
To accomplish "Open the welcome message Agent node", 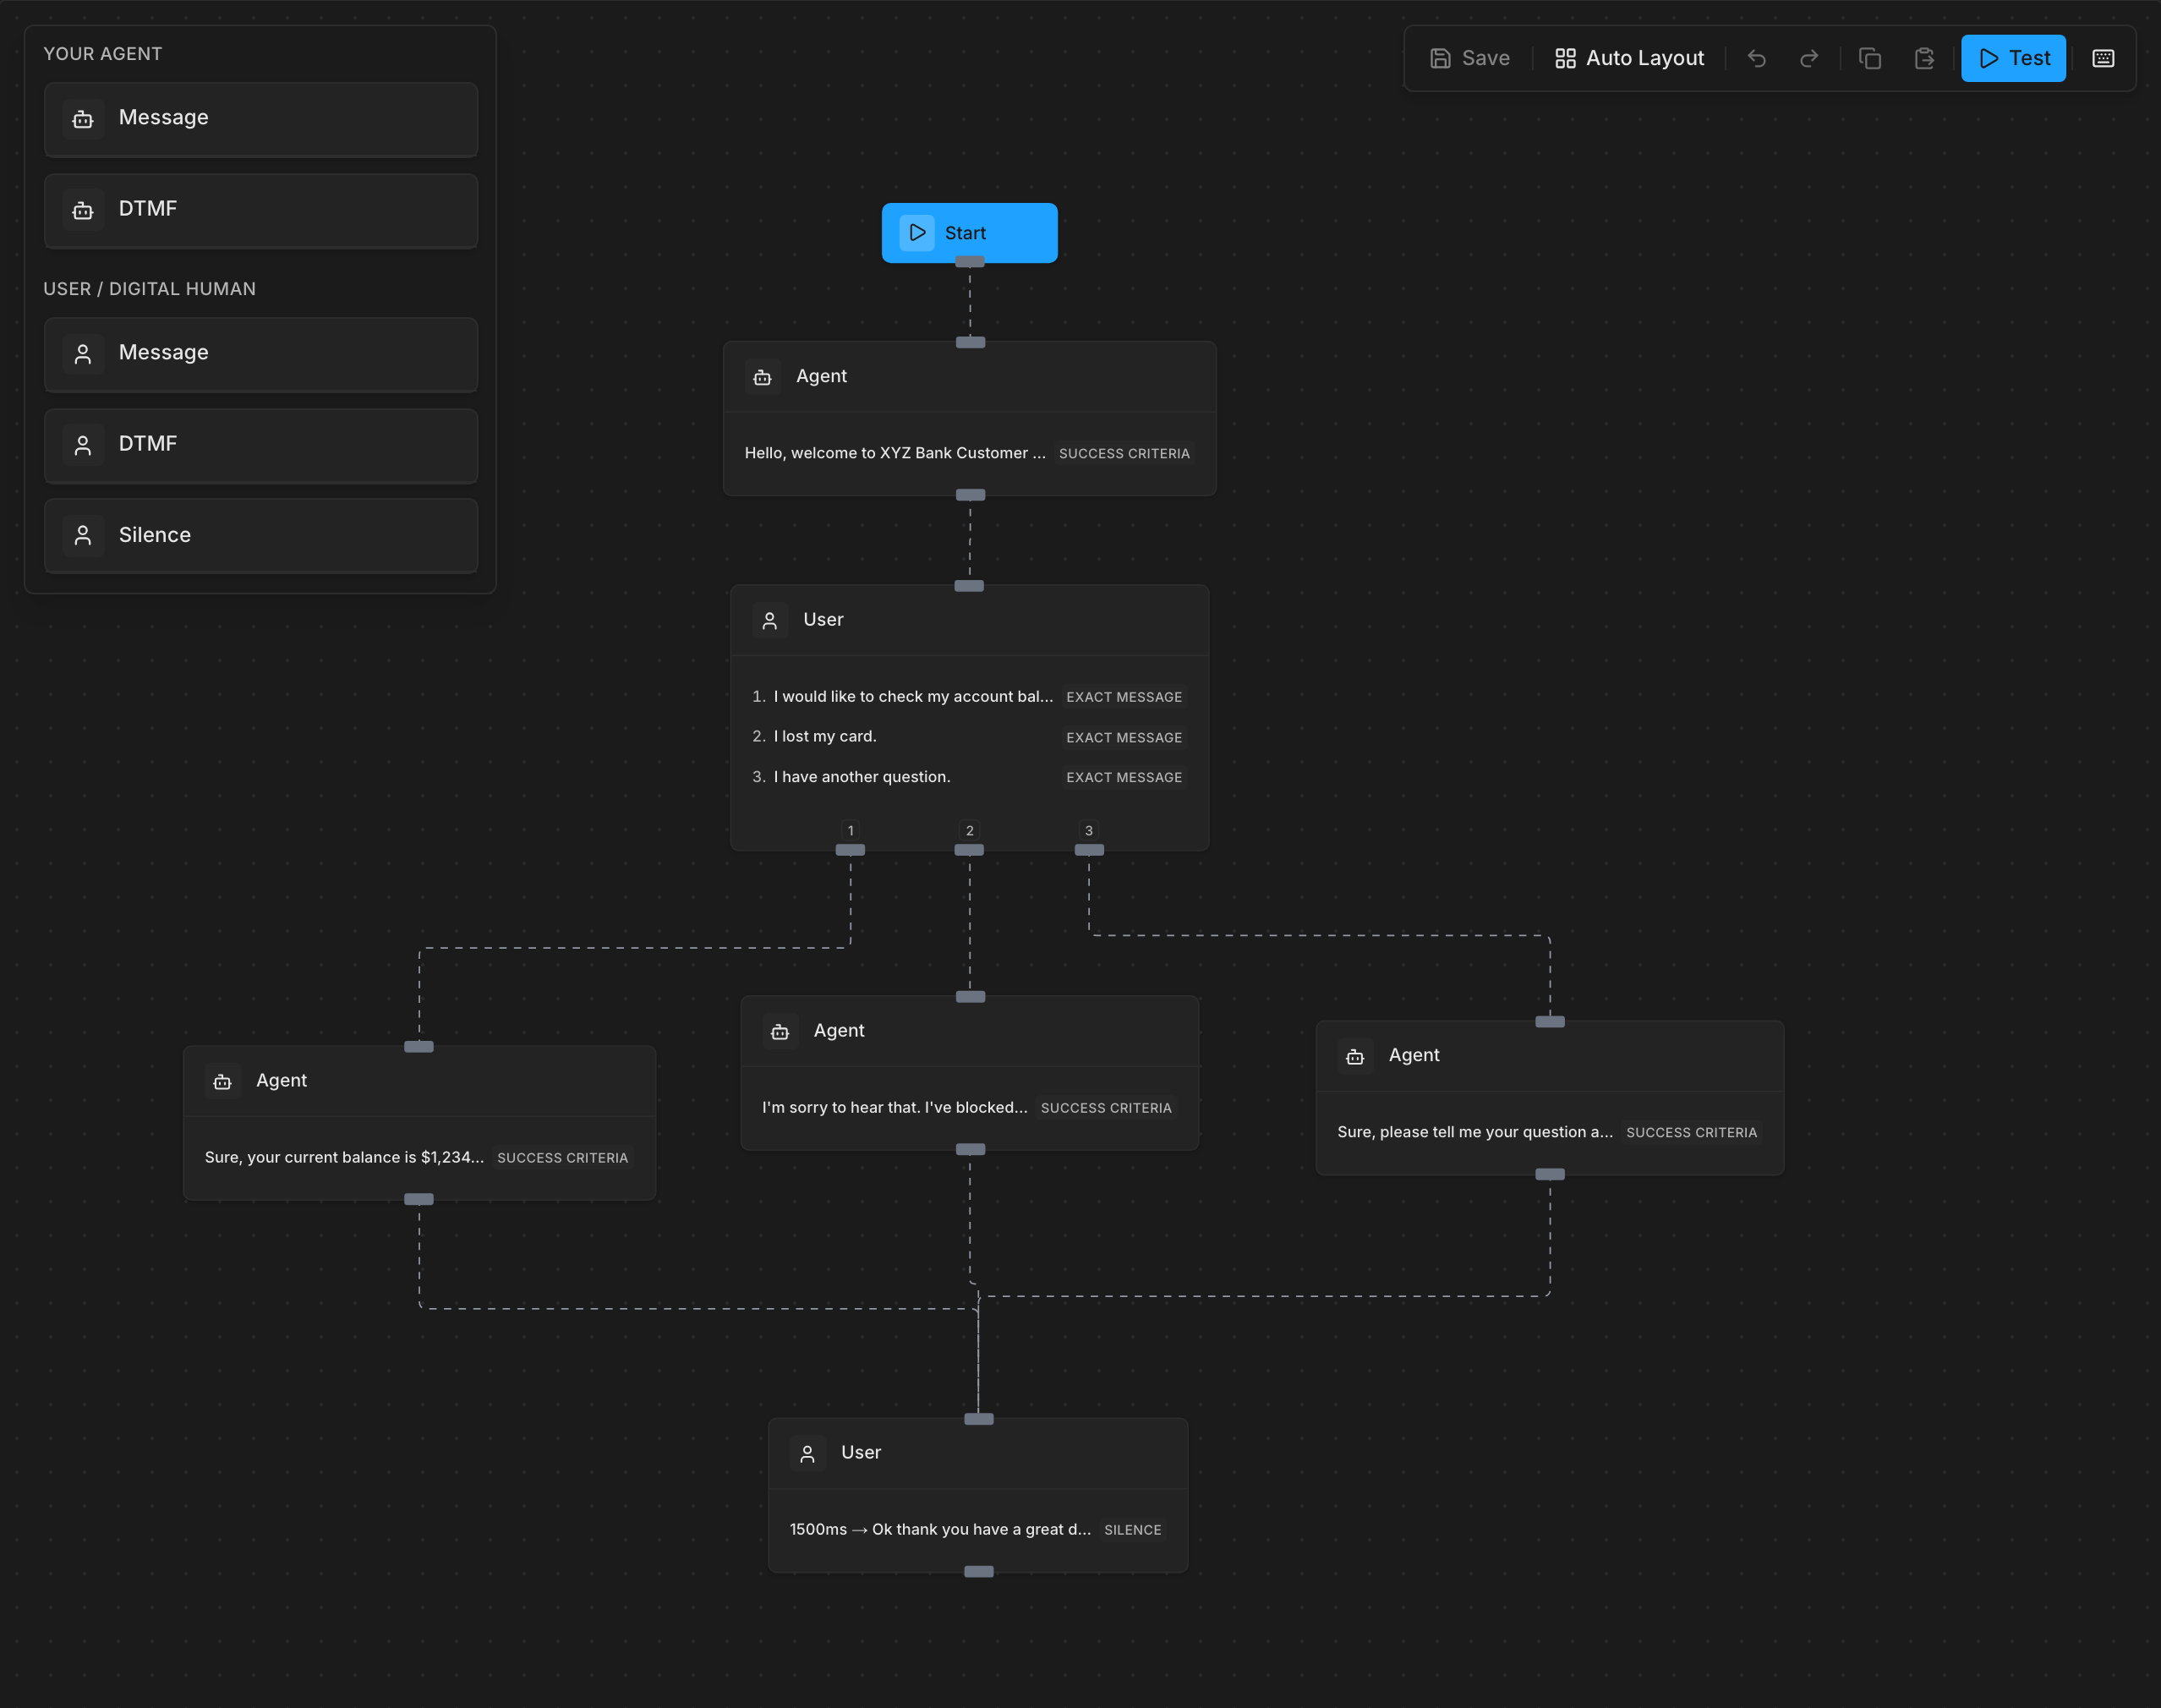I will coord(969,418).
